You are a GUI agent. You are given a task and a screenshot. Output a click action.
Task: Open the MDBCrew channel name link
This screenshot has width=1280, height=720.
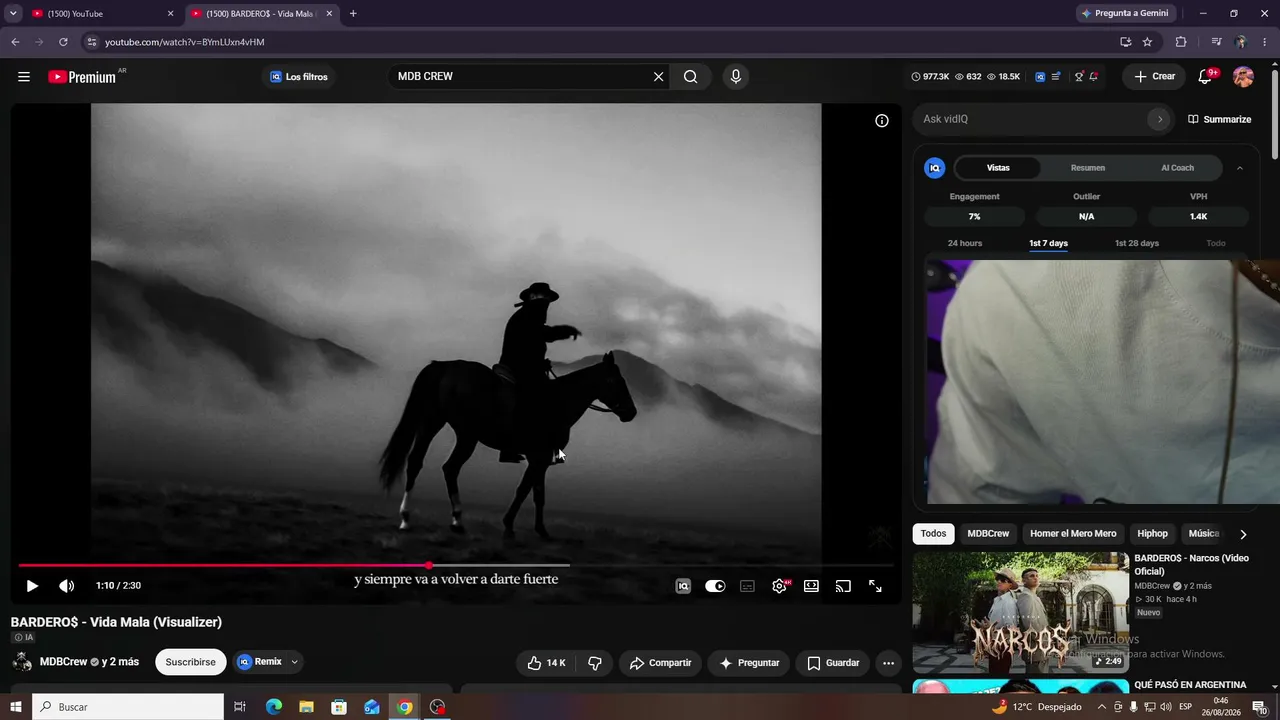pyautogui.click(x=63, y=662)
